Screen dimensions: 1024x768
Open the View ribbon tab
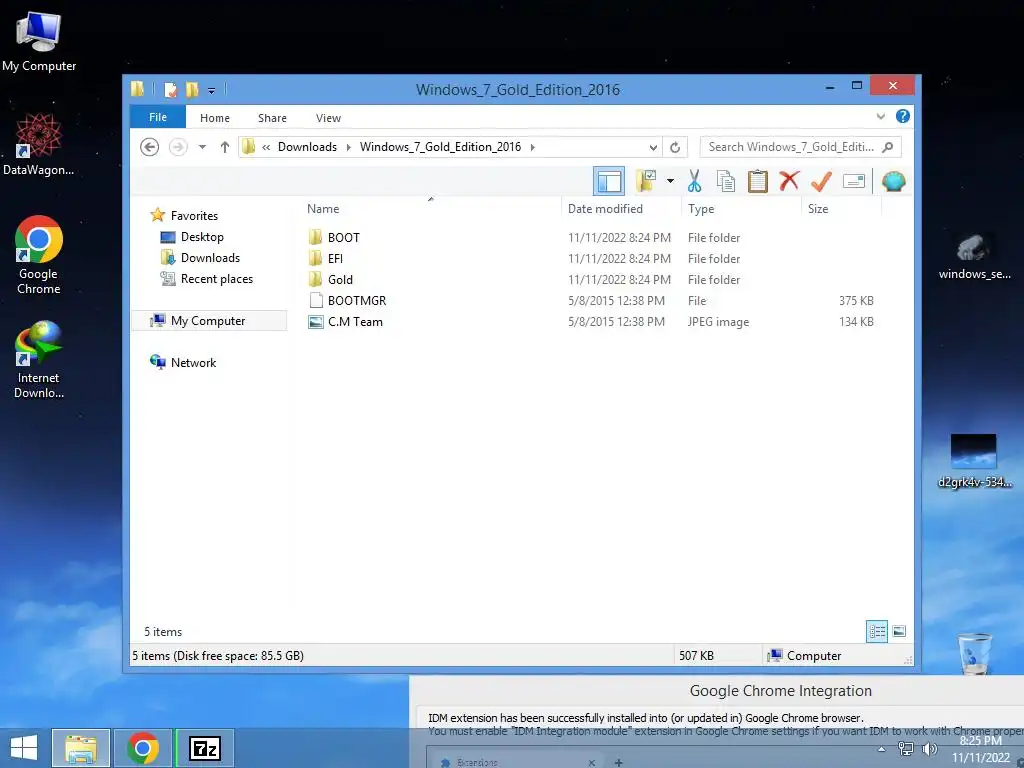(328, 118)
